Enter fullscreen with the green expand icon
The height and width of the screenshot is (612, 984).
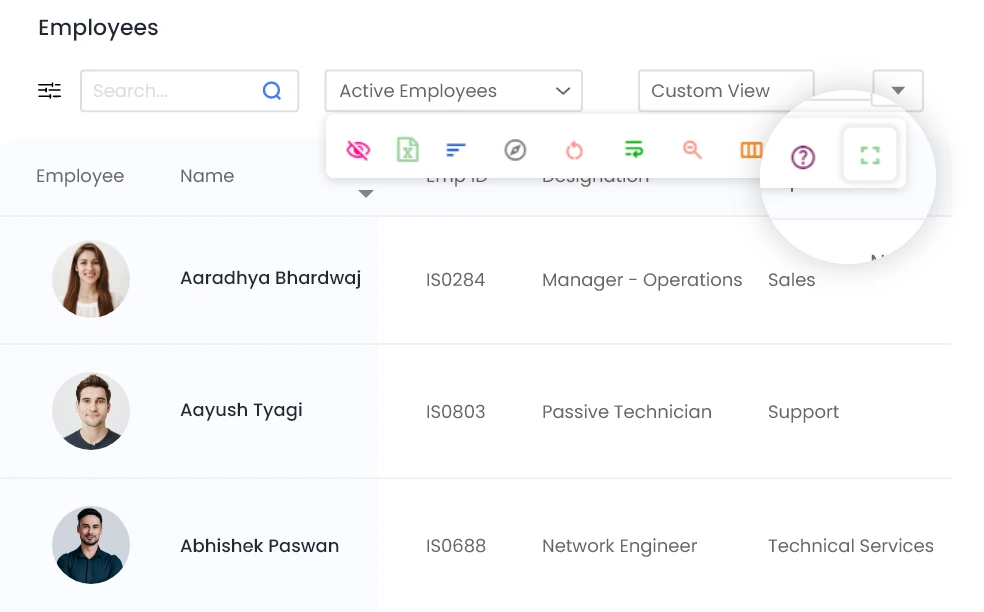870,155
